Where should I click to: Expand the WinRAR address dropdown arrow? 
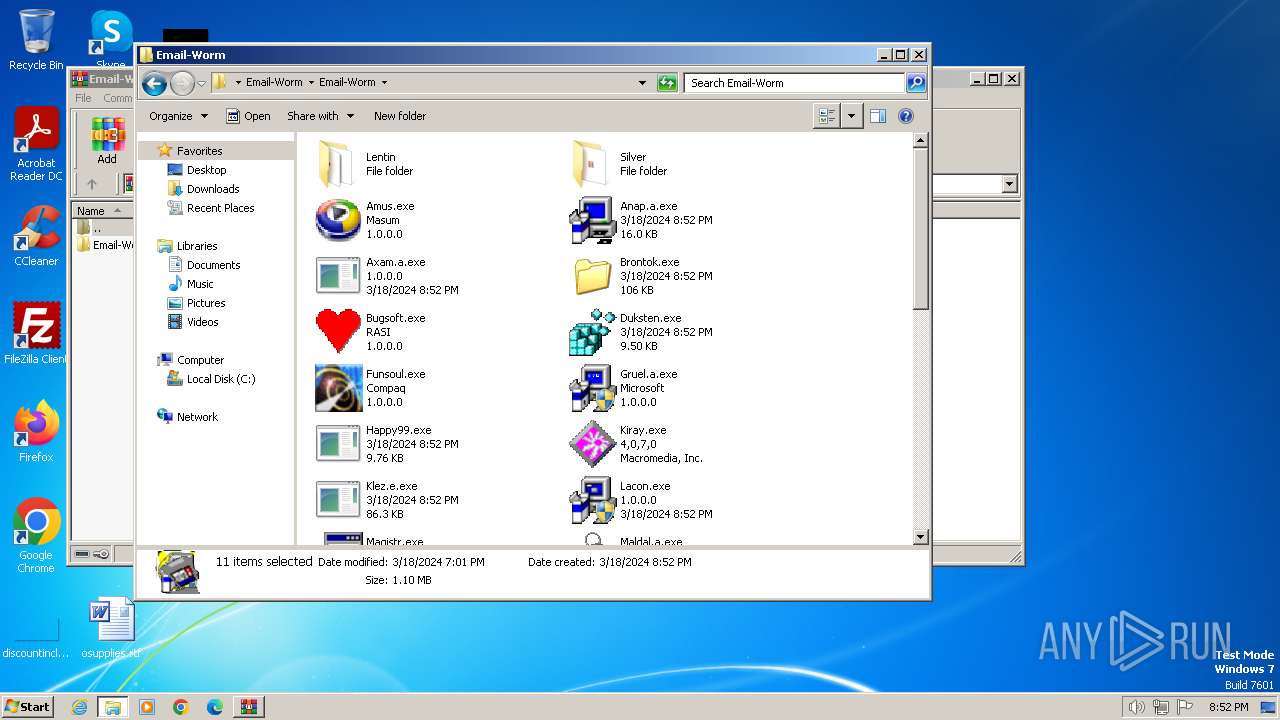point(1008,184)
